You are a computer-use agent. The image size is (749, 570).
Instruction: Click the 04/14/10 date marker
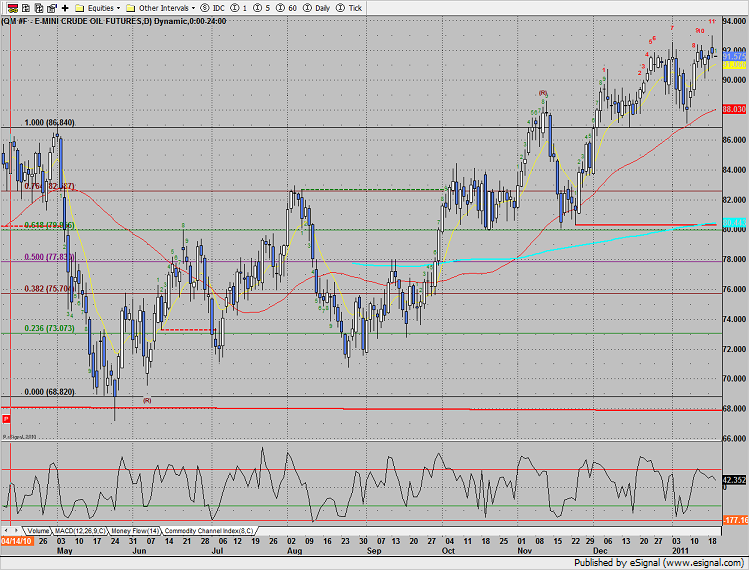tap(14, 541)
